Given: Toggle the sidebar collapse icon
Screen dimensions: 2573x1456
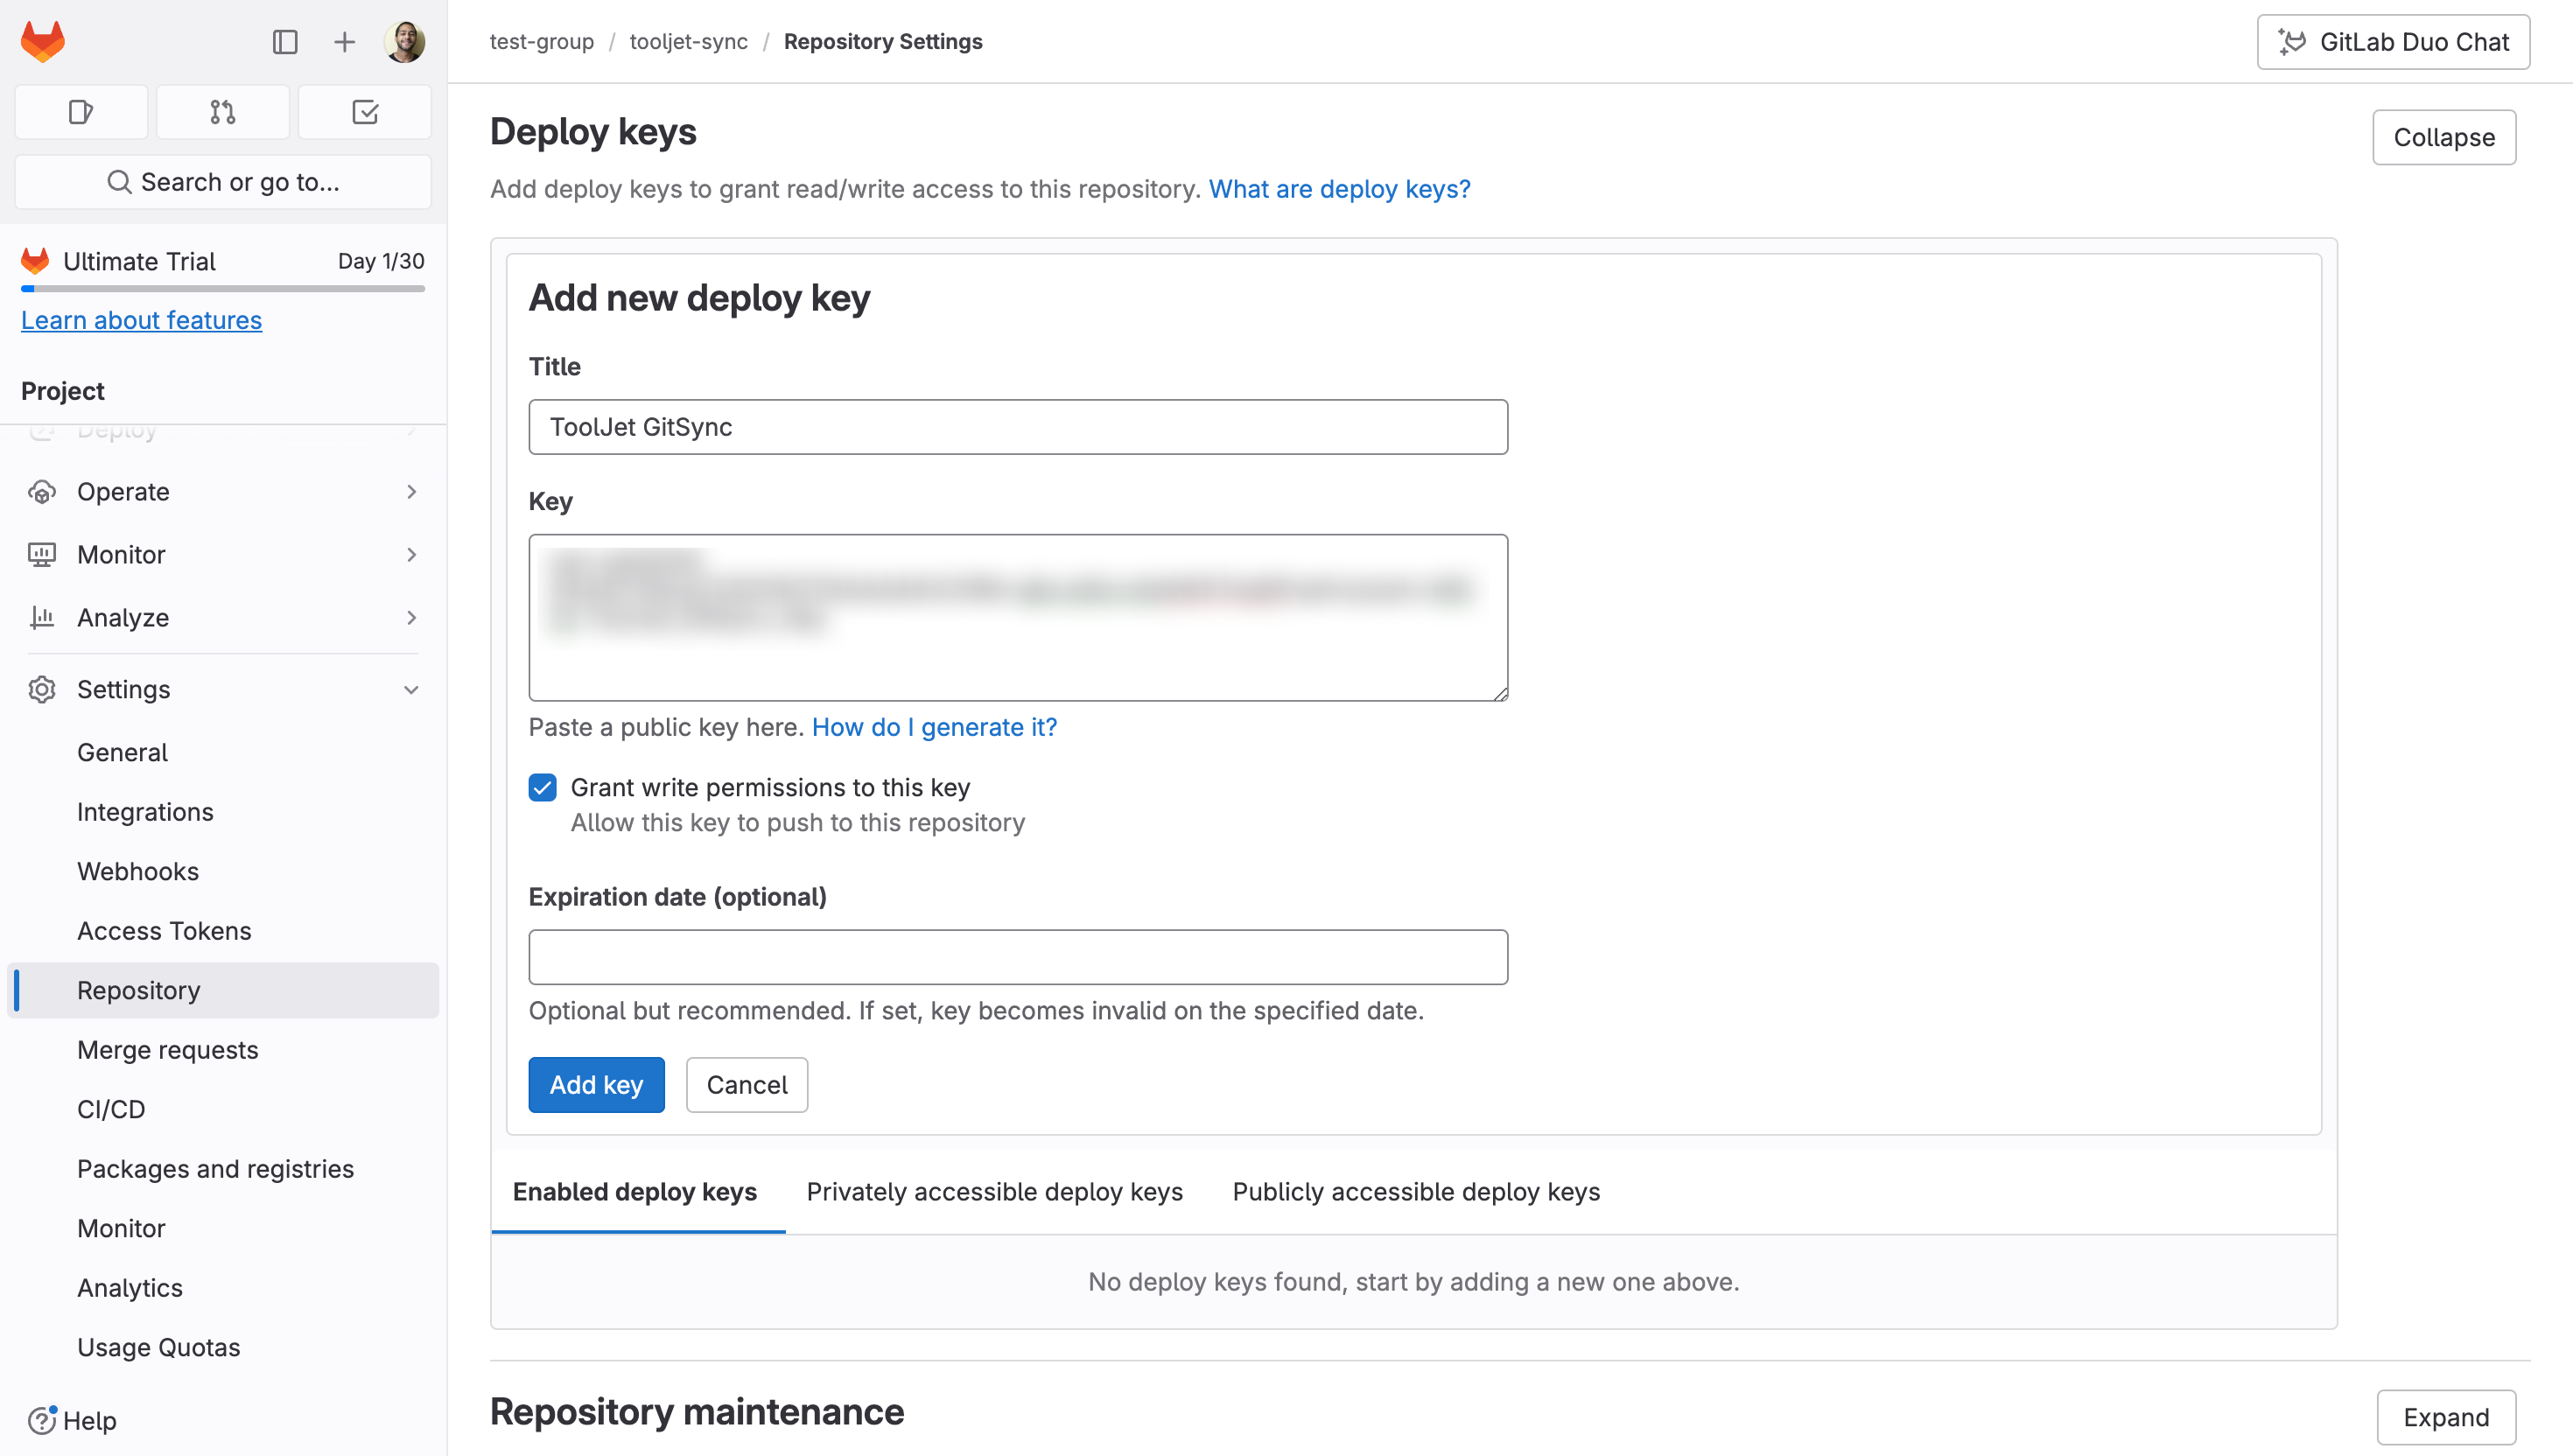Looking at the screenshot, I should (x=285, y=42).
